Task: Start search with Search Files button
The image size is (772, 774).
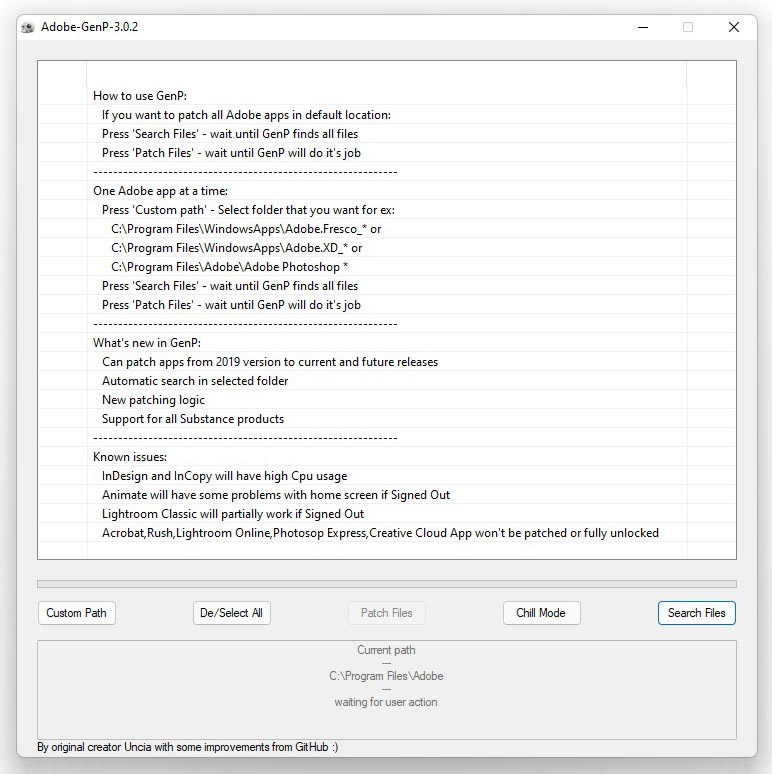Action: [x=696, y=613]
